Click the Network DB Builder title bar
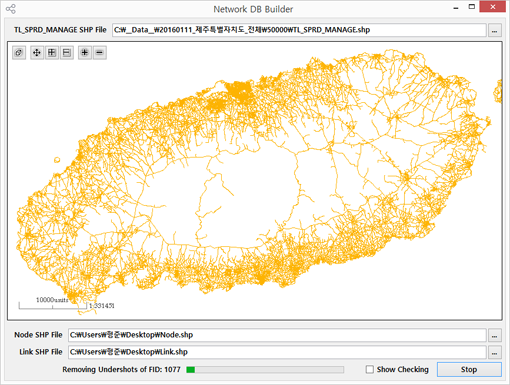The width and height of the screenshot is (510, 385). pos(253,9)
